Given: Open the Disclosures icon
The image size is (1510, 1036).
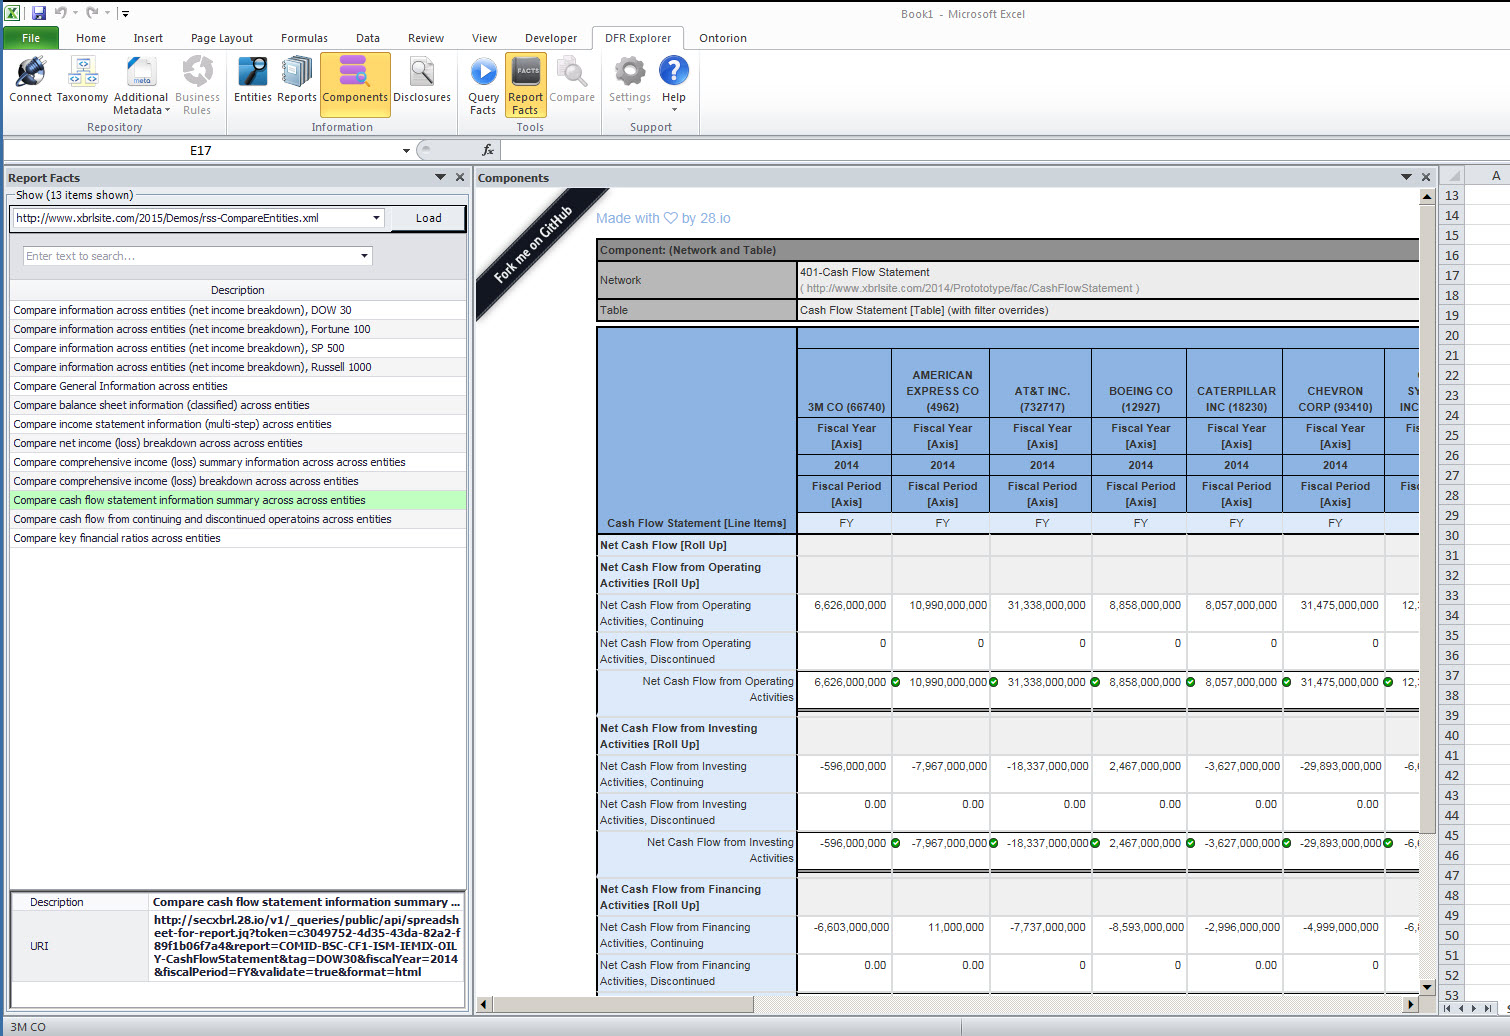Looking at the screenshot, I should tap(422, 80).
